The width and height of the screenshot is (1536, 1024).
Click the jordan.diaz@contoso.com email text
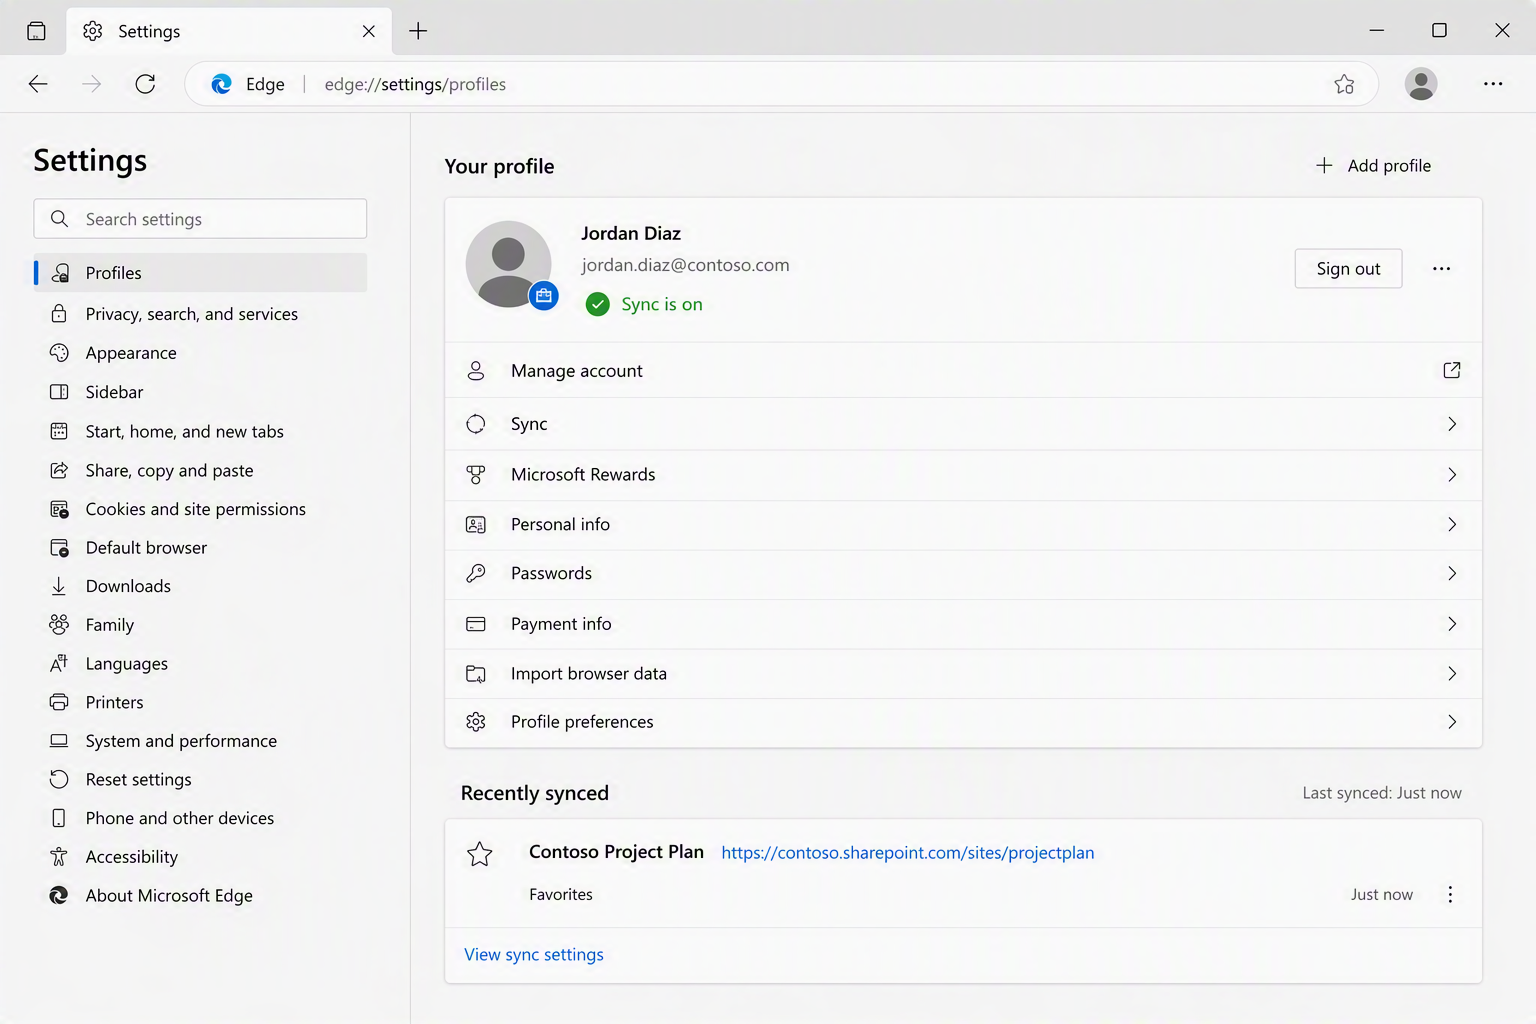pos(685,265)
